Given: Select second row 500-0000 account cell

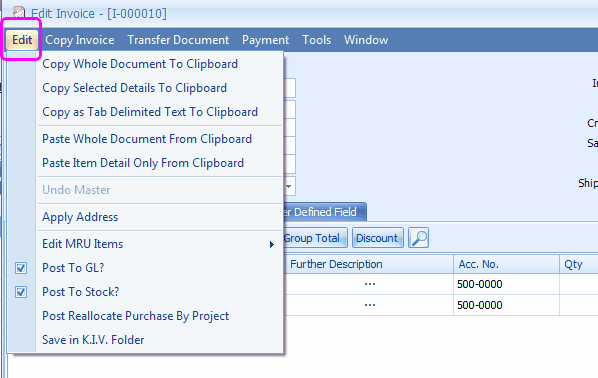Looking at the screenshot, I should coord(506,305).
